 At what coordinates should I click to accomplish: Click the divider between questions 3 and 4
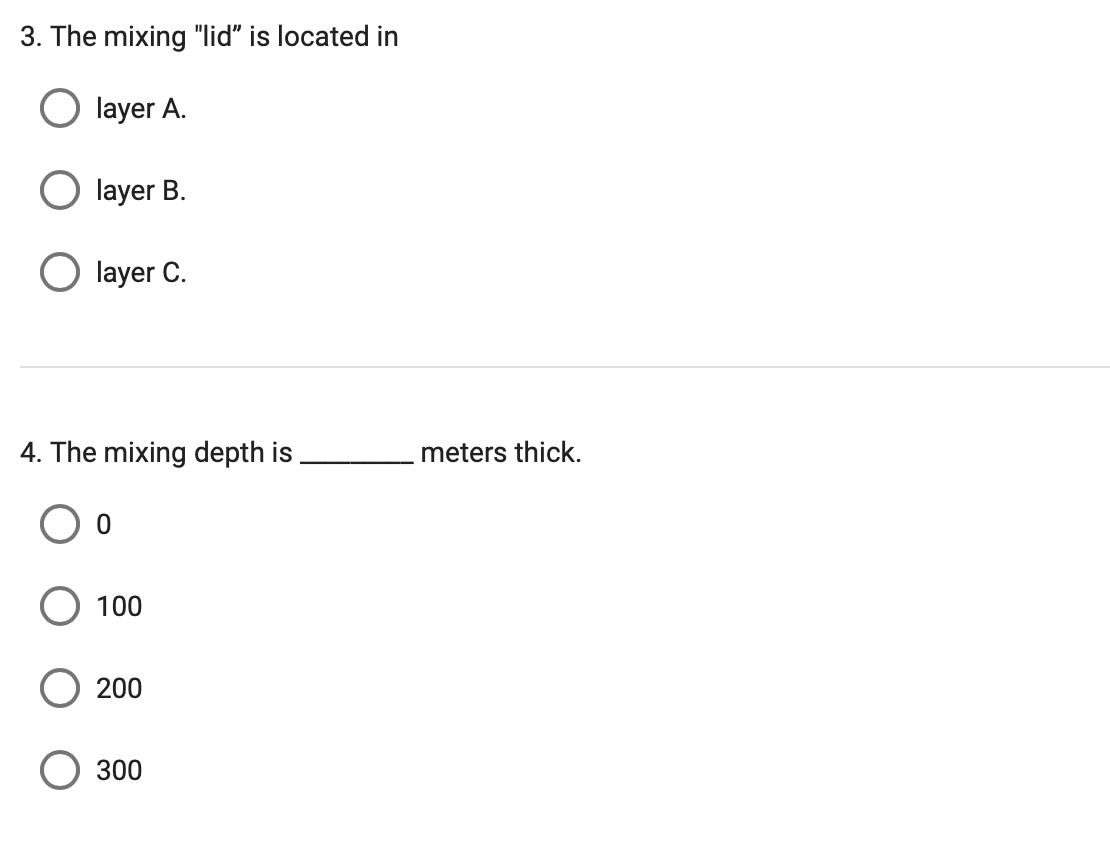555,367
